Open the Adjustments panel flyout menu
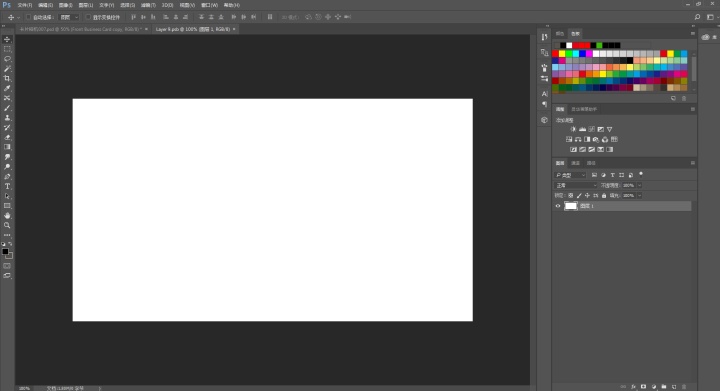 (x=692, y=109)
